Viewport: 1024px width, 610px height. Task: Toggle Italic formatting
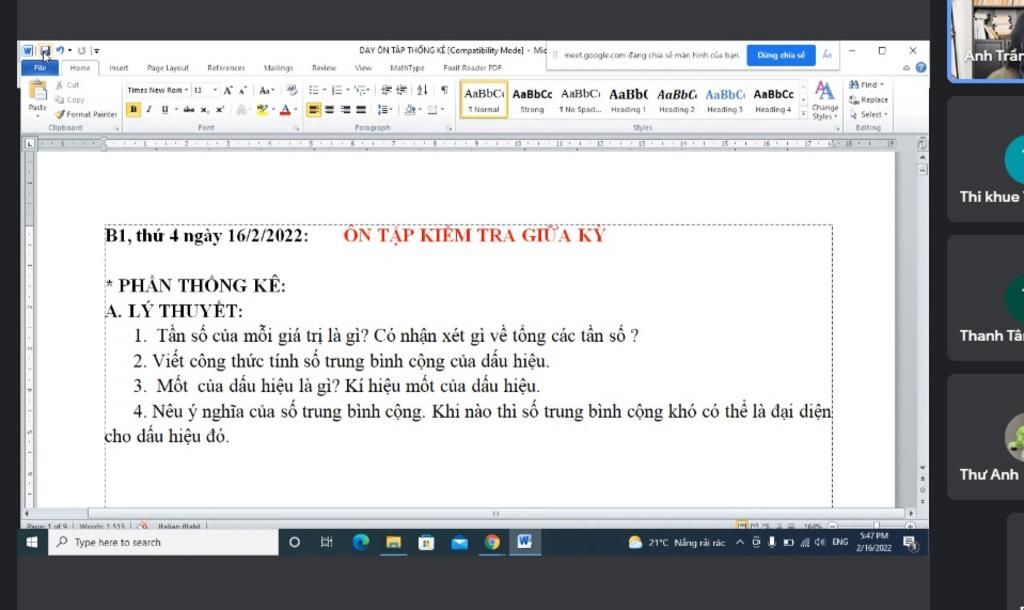[149, 110]
